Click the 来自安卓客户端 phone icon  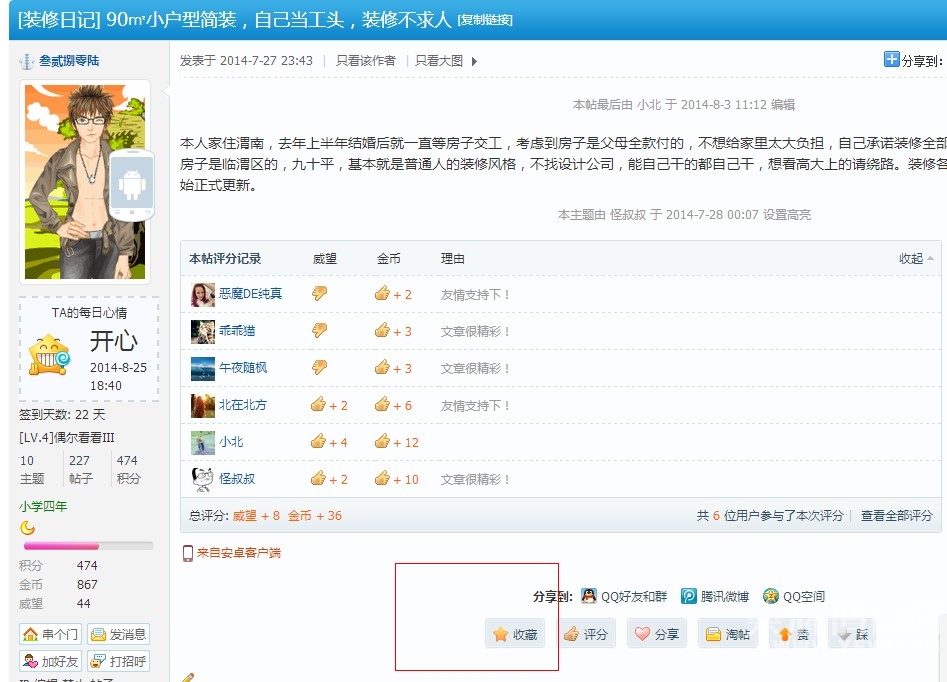click(x=186, y=552)
